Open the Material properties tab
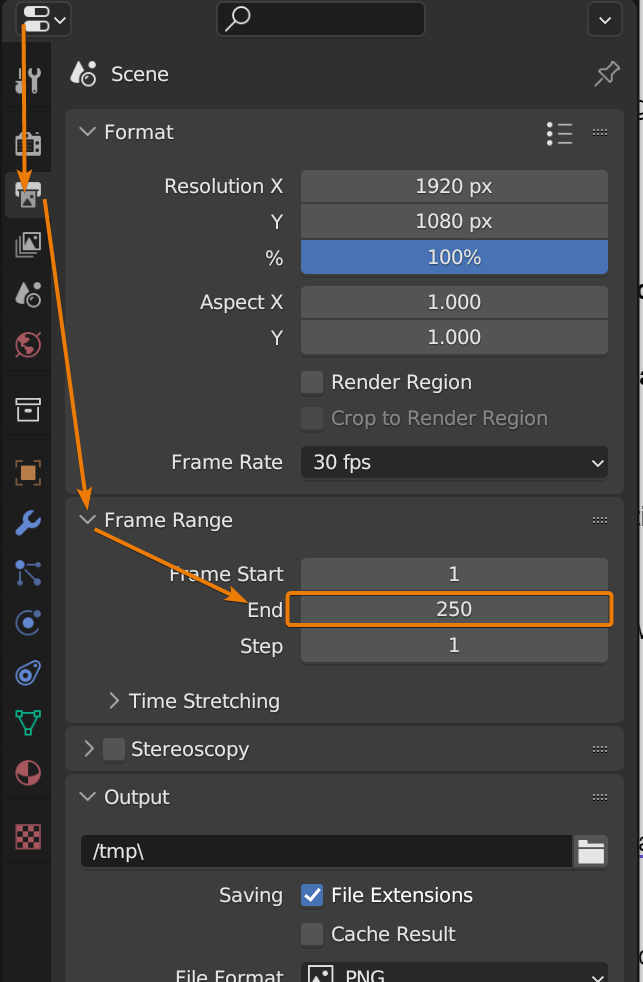The height and width of the screenshot is (982, 643). coord(27,772)
